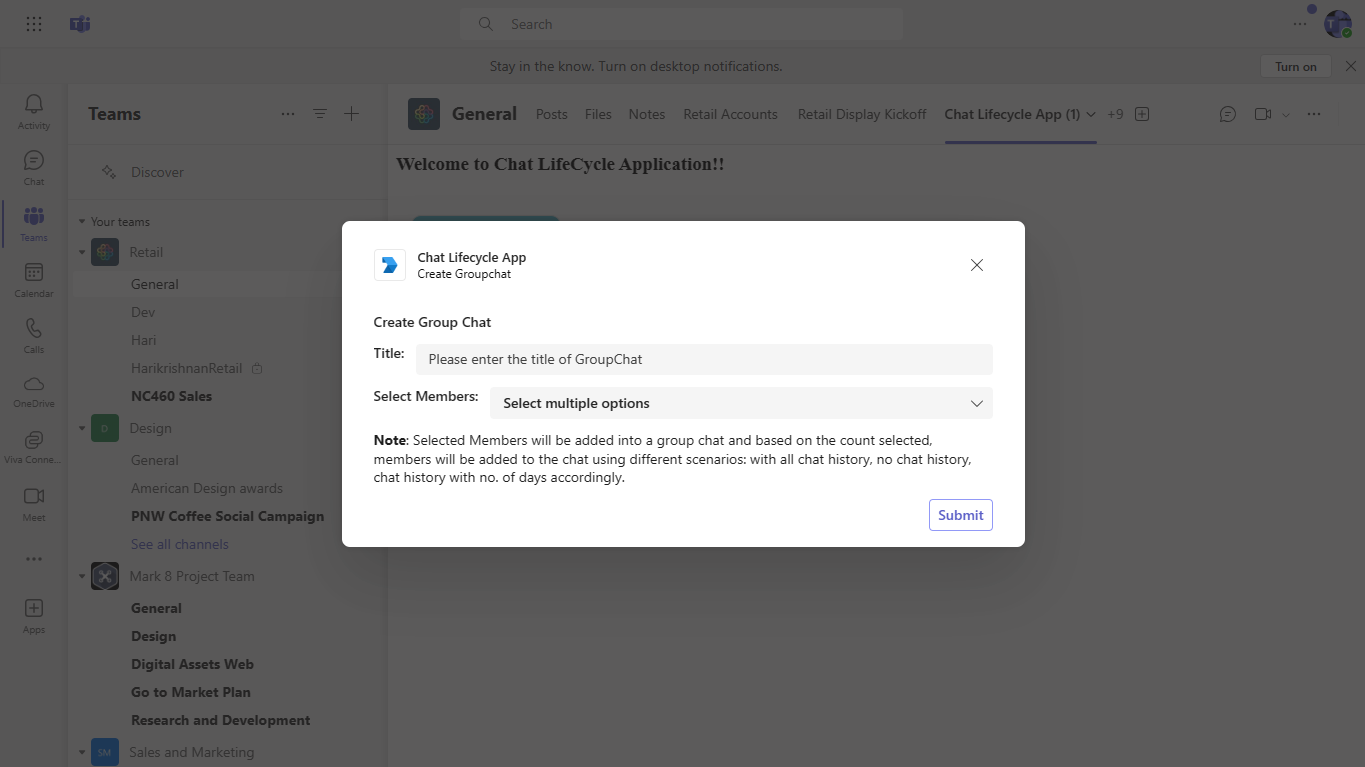
Task: Collapse the Retail team
Action: pos(82,252)
